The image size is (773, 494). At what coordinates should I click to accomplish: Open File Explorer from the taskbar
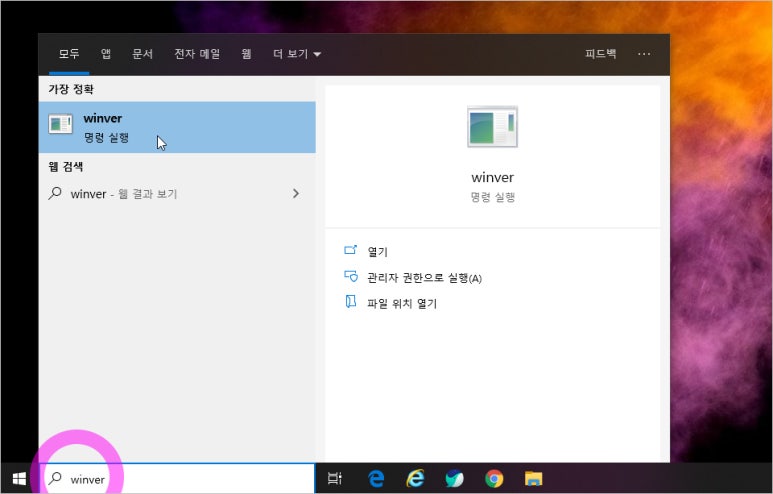(533, 479)
